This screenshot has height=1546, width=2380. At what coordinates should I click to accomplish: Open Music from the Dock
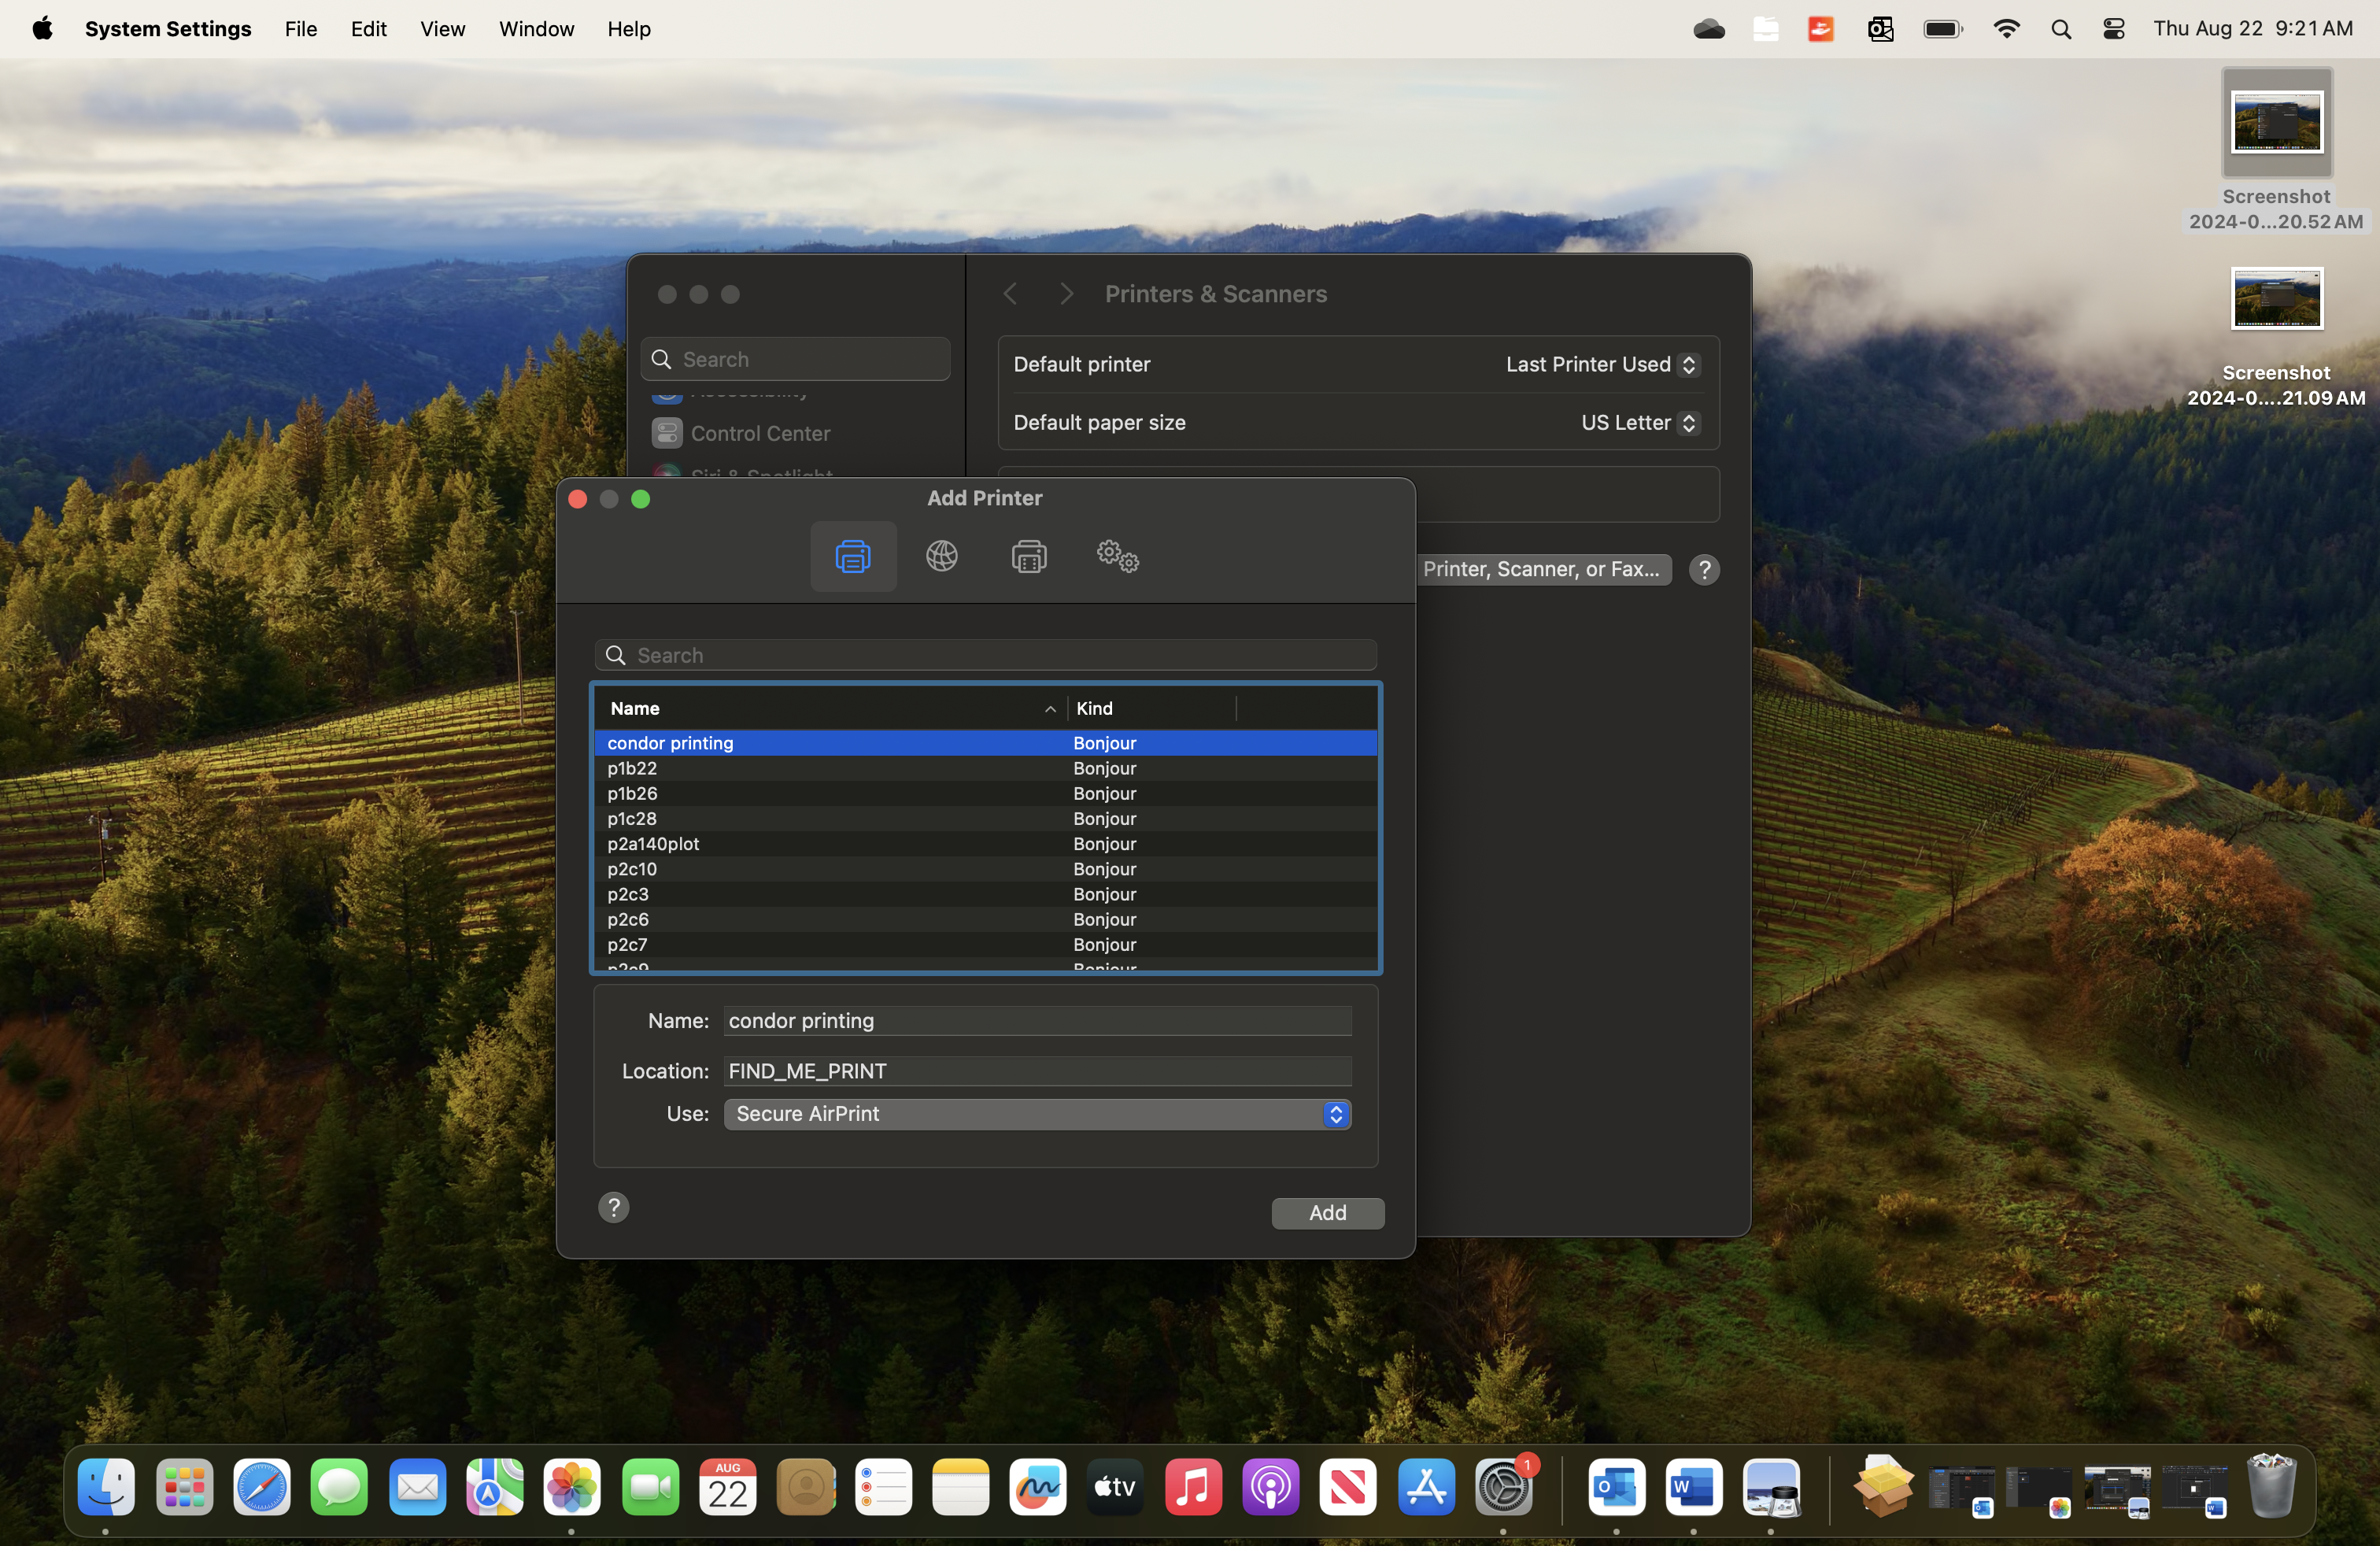[x=1193, y=1487]
